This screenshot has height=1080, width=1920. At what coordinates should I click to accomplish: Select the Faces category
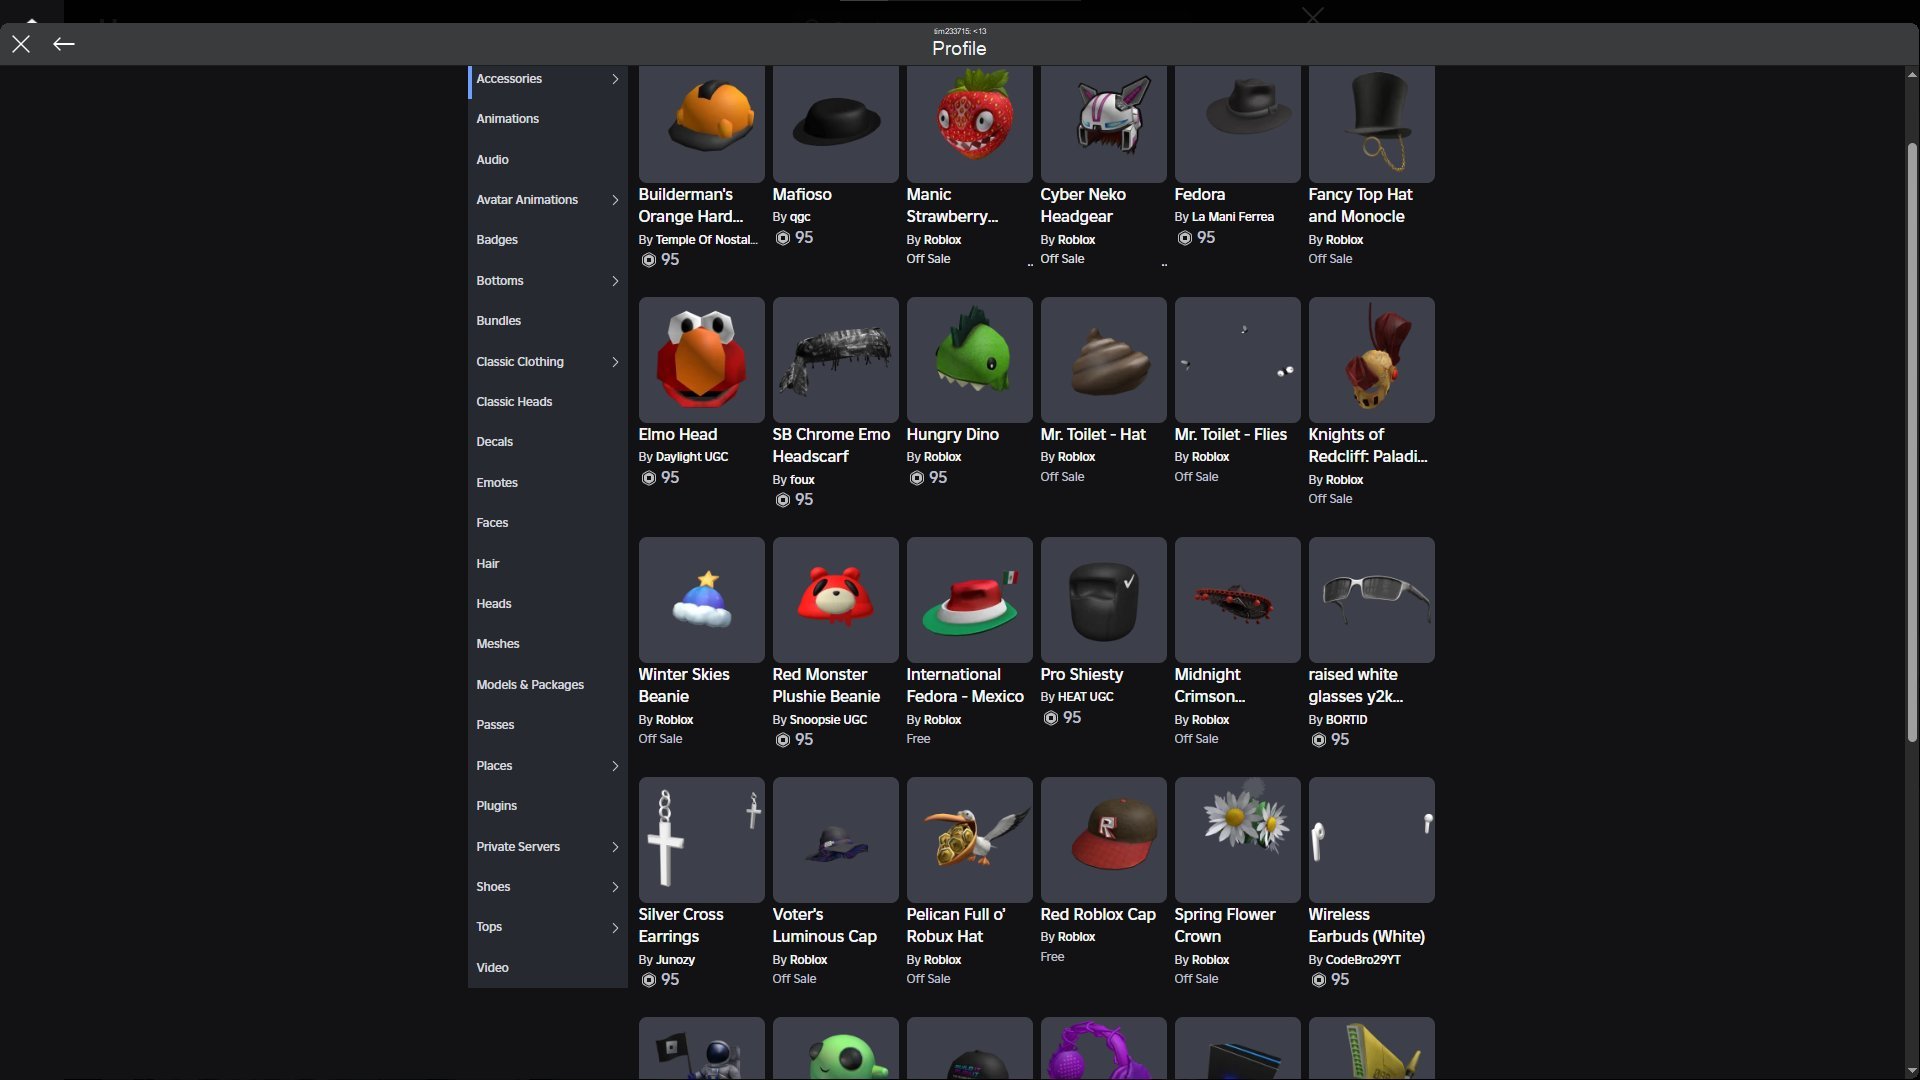tap(547, 523)
